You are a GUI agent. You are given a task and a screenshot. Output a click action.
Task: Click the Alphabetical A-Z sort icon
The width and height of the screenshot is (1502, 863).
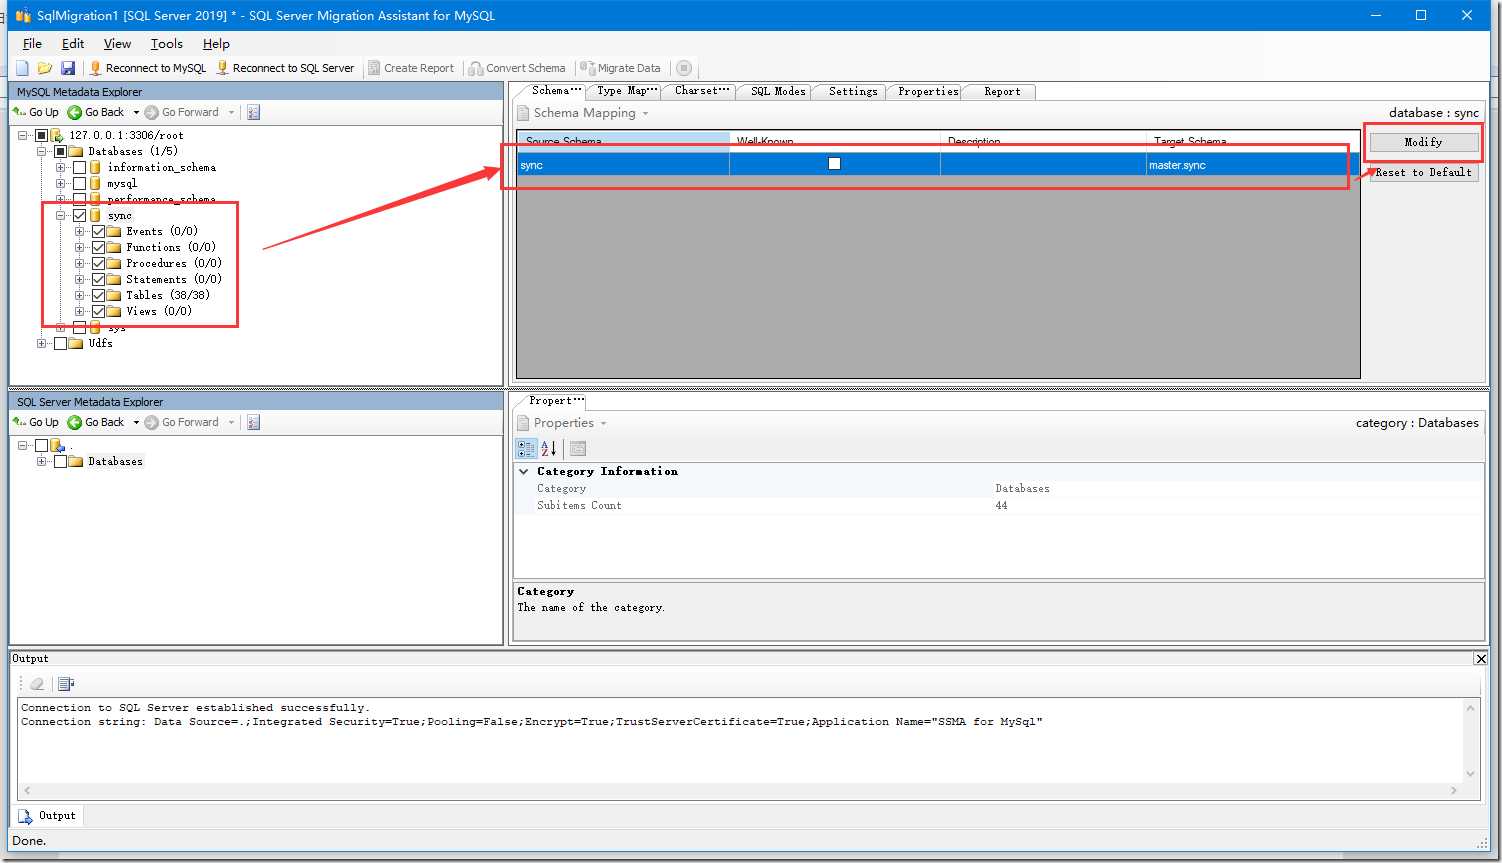tap(548, 448)
